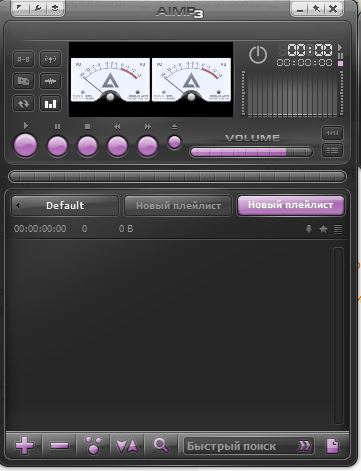Click the purple Pause button
The image size is (361, 471).
coord(57,146)
